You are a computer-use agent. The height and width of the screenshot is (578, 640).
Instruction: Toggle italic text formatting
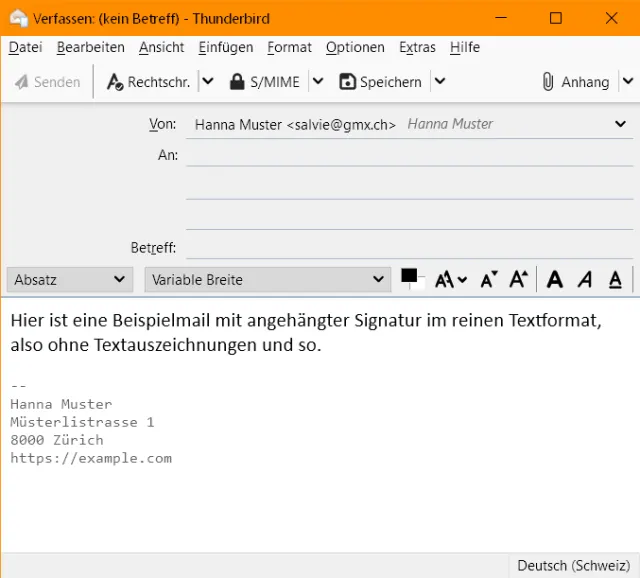[x=585, y=280]
